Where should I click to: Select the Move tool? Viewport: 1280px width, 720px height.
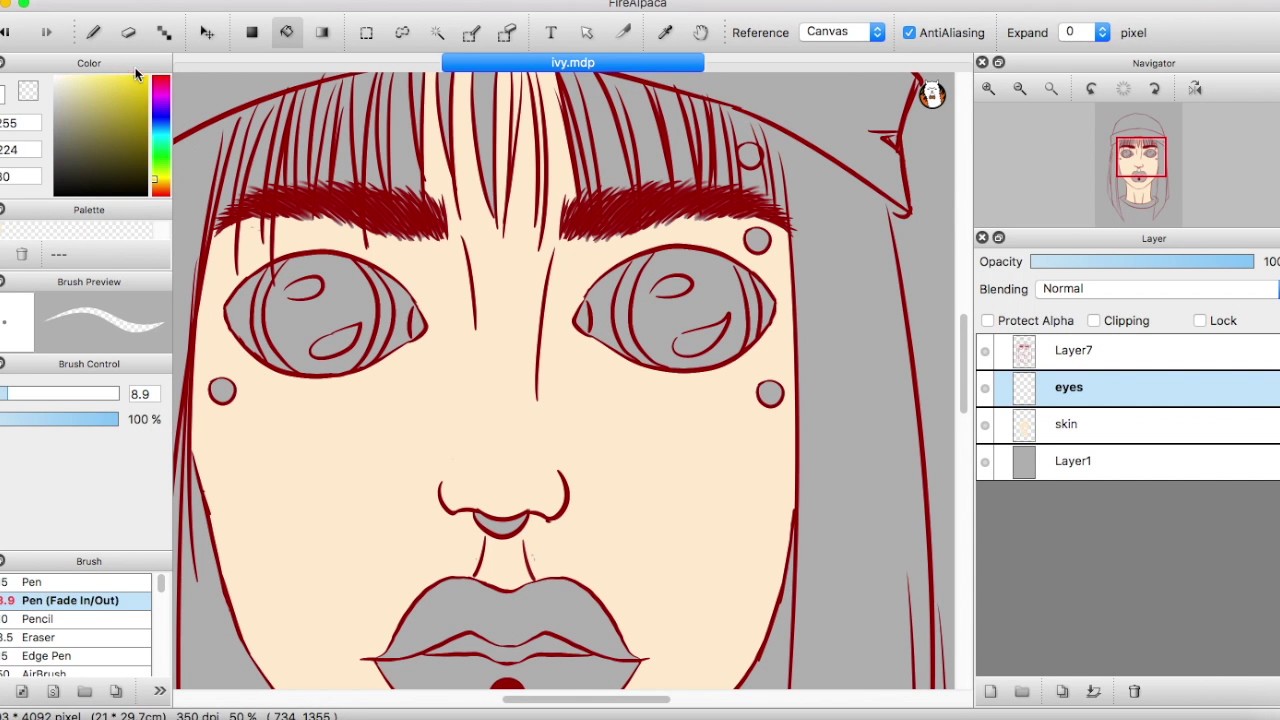(207, 33)
